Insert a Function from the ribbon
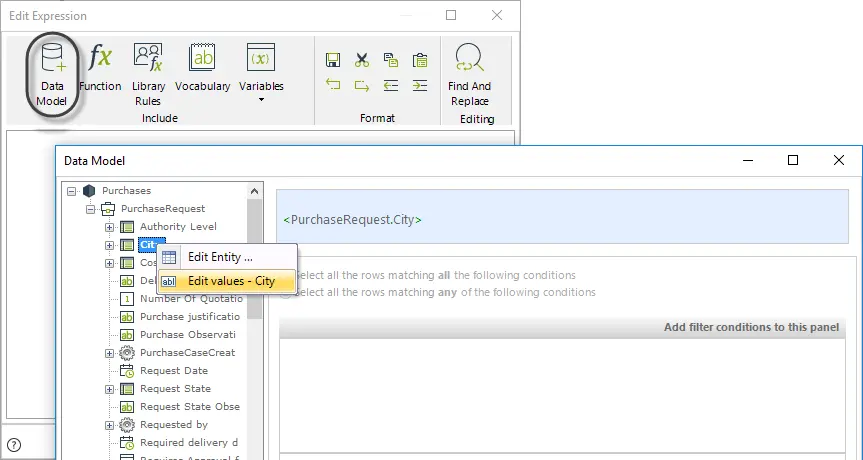 click(100, 68)
